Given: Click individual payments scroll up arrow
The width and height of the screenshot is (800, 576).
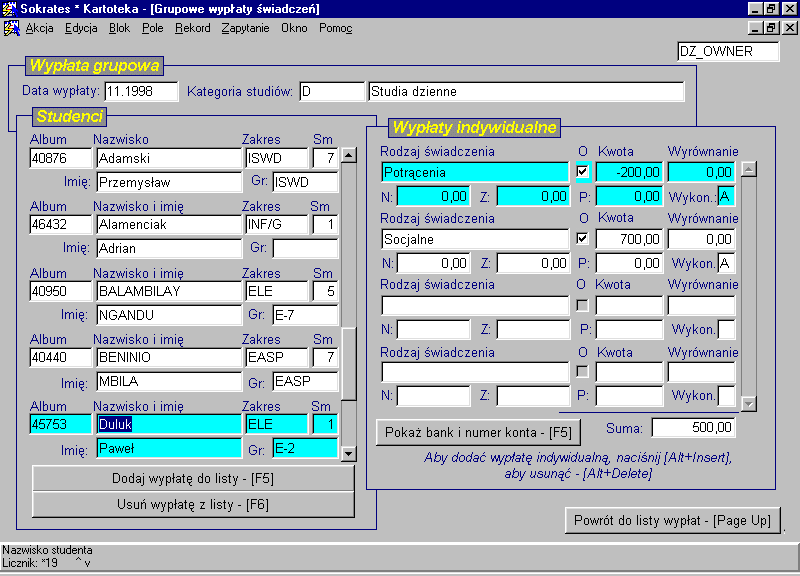Looking at the screenshot, I should (748, 169).
